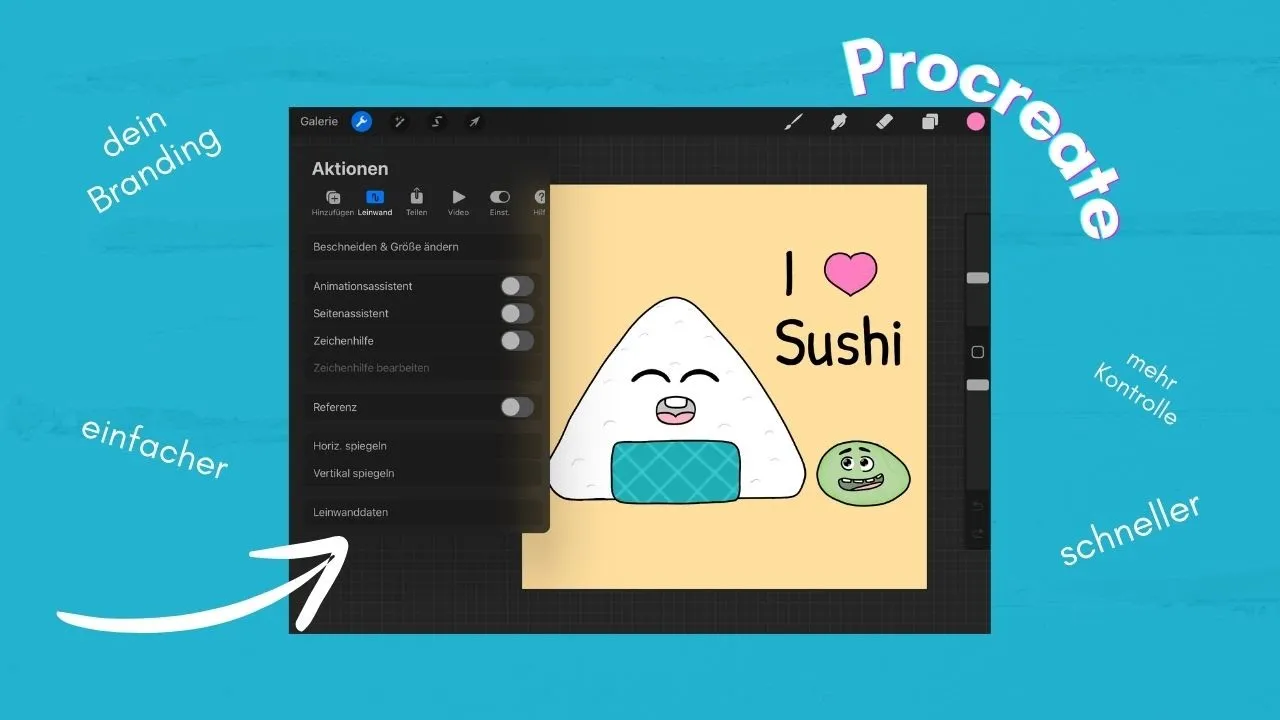This screenshot has width=1280, height=720.
Task: Switch to the Leinwand tab
Action: pyautogui.click(x=375, y=203)
